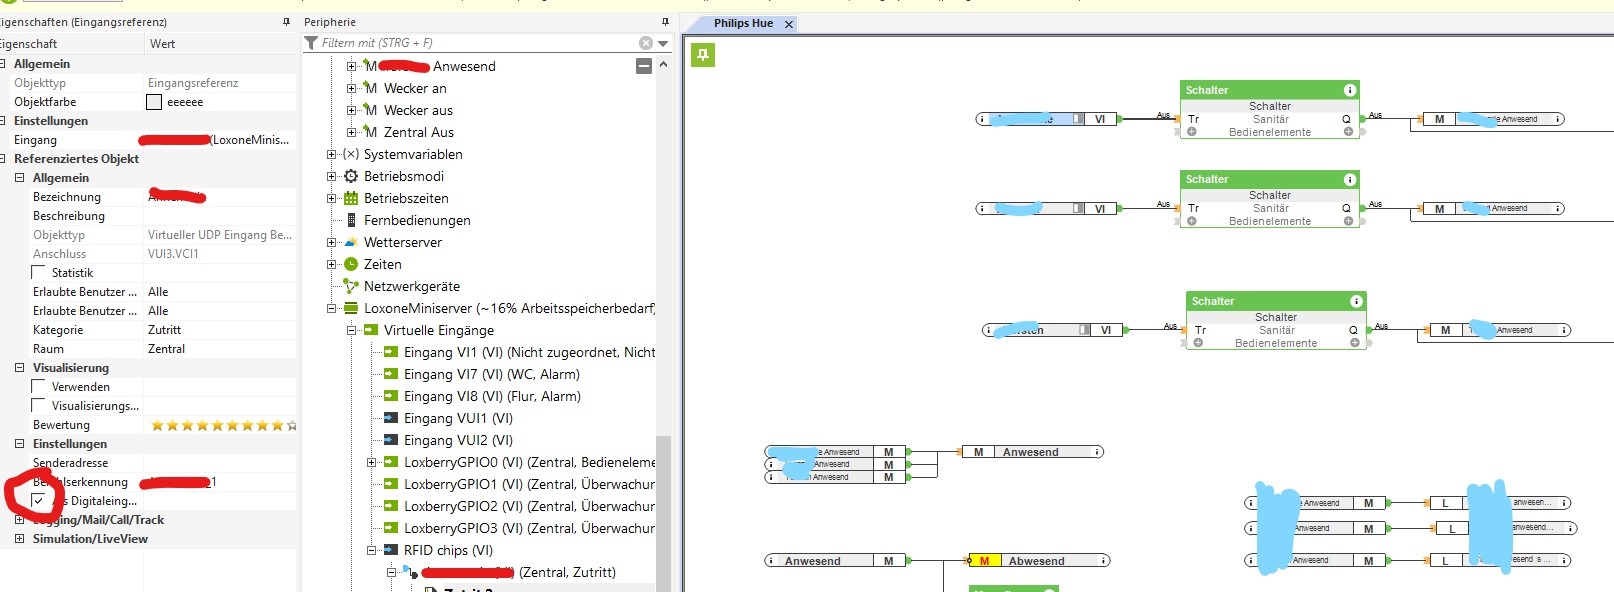Expand the Betriebszeiten node
Viewport: 1614px width, 592px height.
(331, 198)
